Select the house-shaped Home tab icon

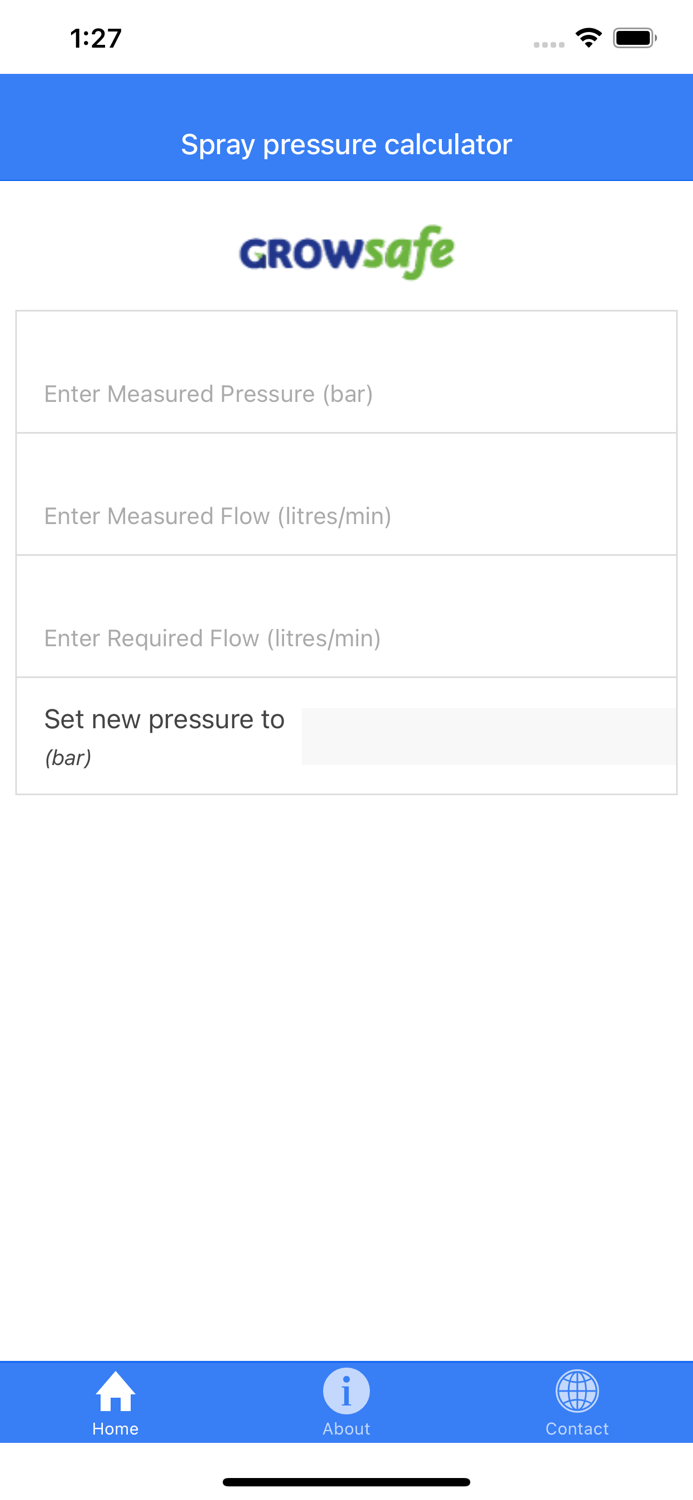coord(115,1389)
